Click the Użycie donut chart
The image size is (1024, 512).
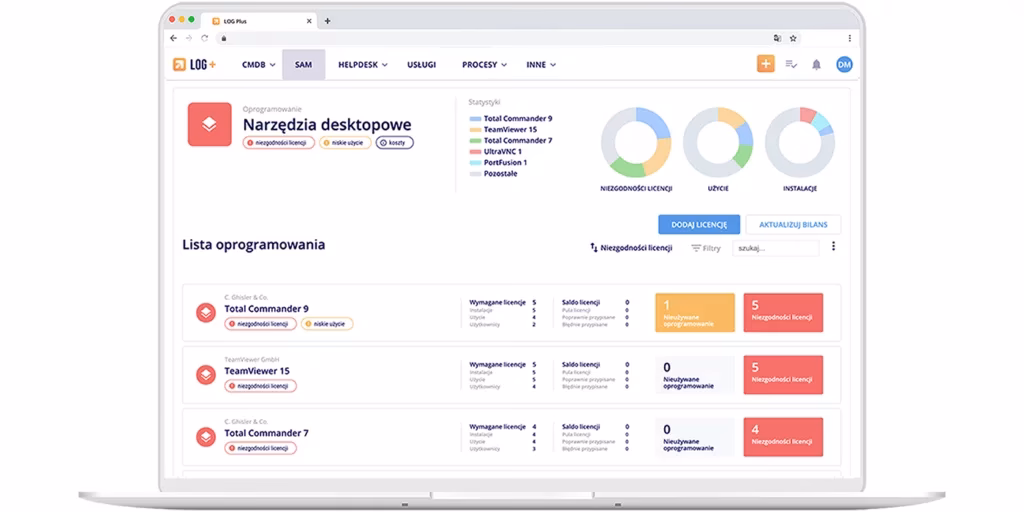[x=718, y=142]
